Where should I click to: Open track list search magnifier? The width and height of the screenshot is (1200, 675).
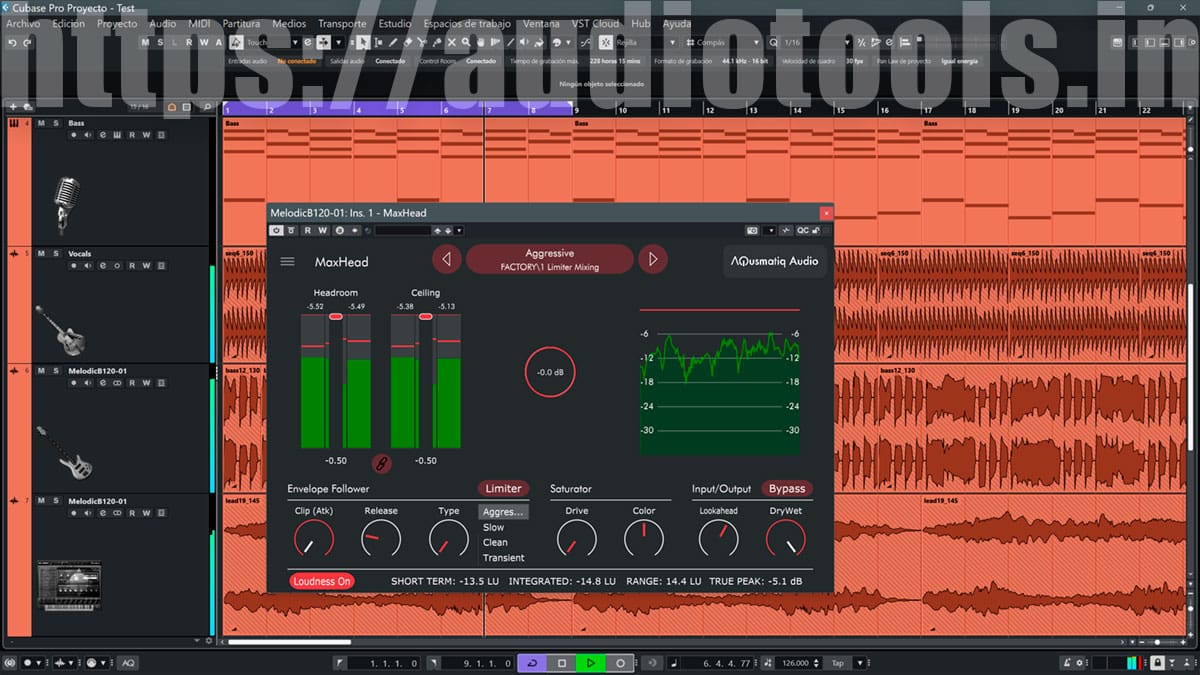[207, 106]
